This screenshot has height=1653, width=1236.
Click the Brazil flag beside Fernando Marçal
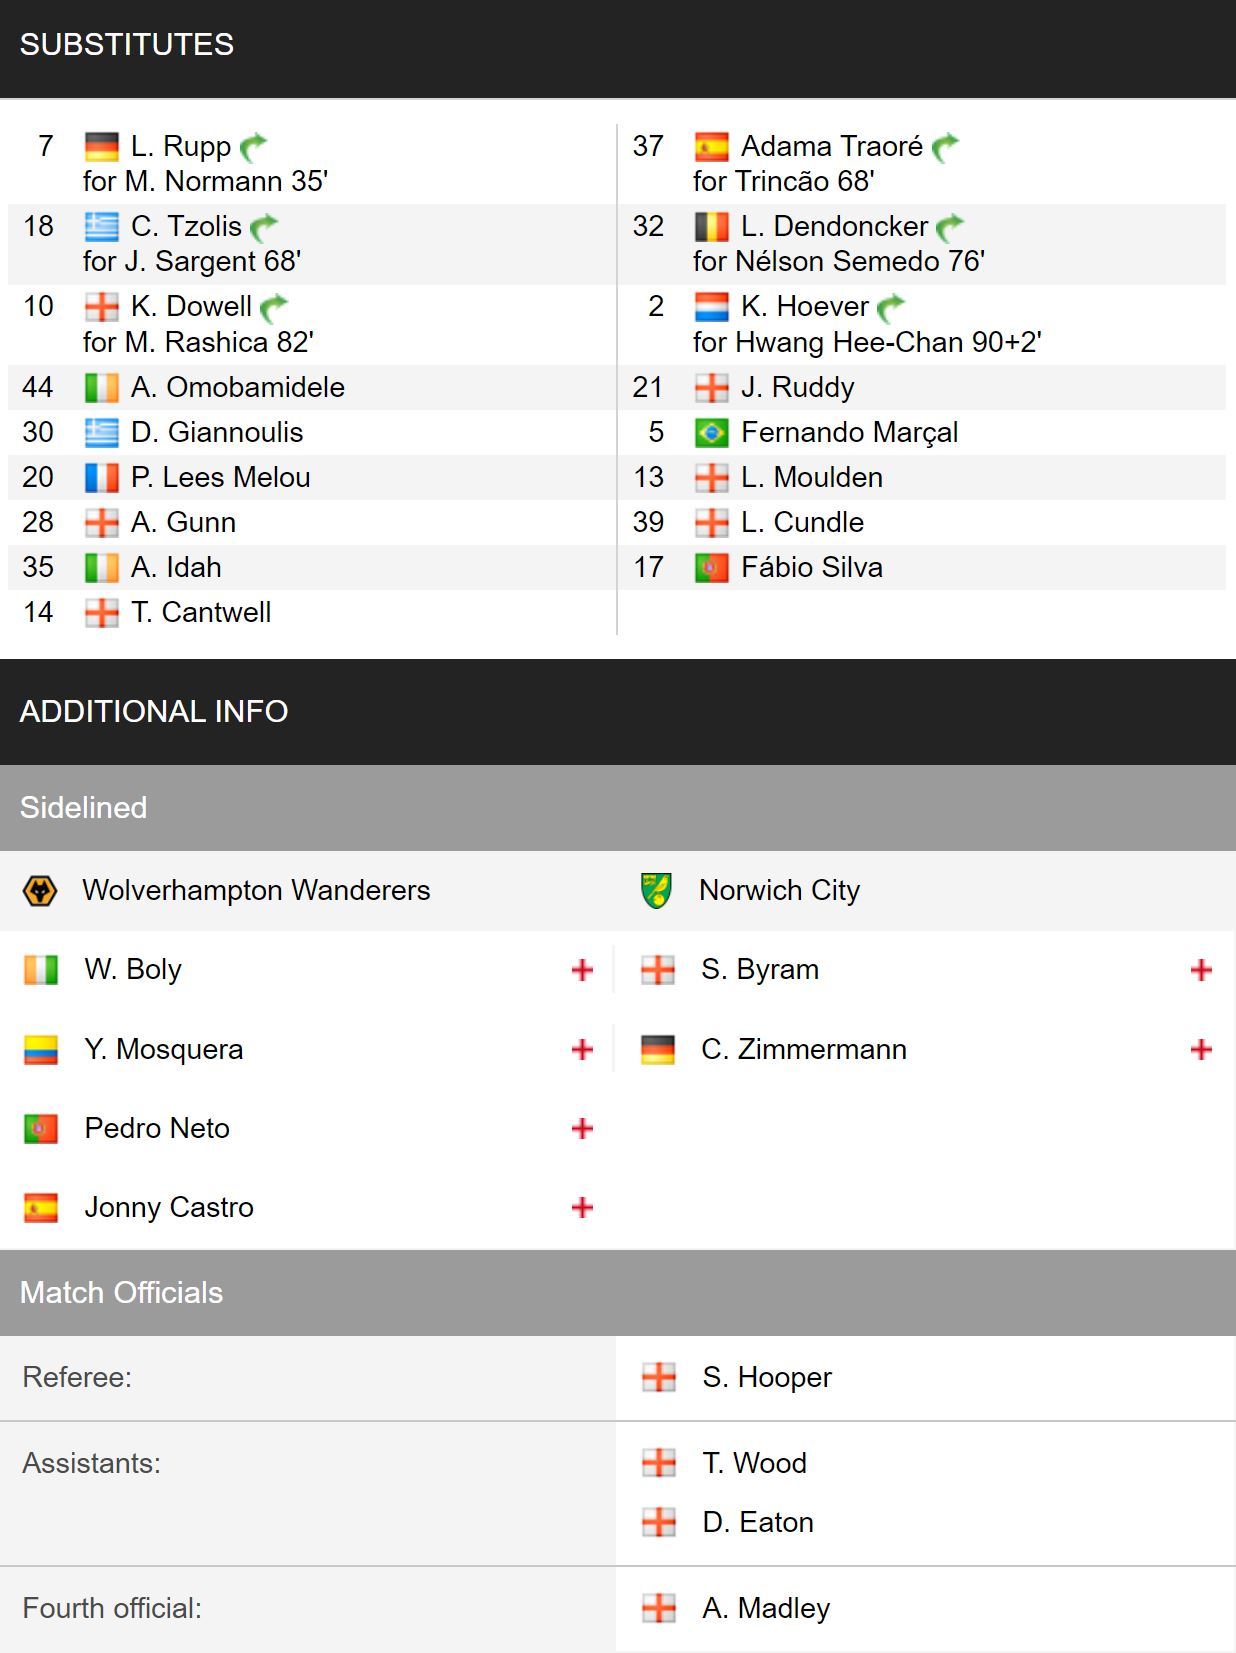click(711, 432)
